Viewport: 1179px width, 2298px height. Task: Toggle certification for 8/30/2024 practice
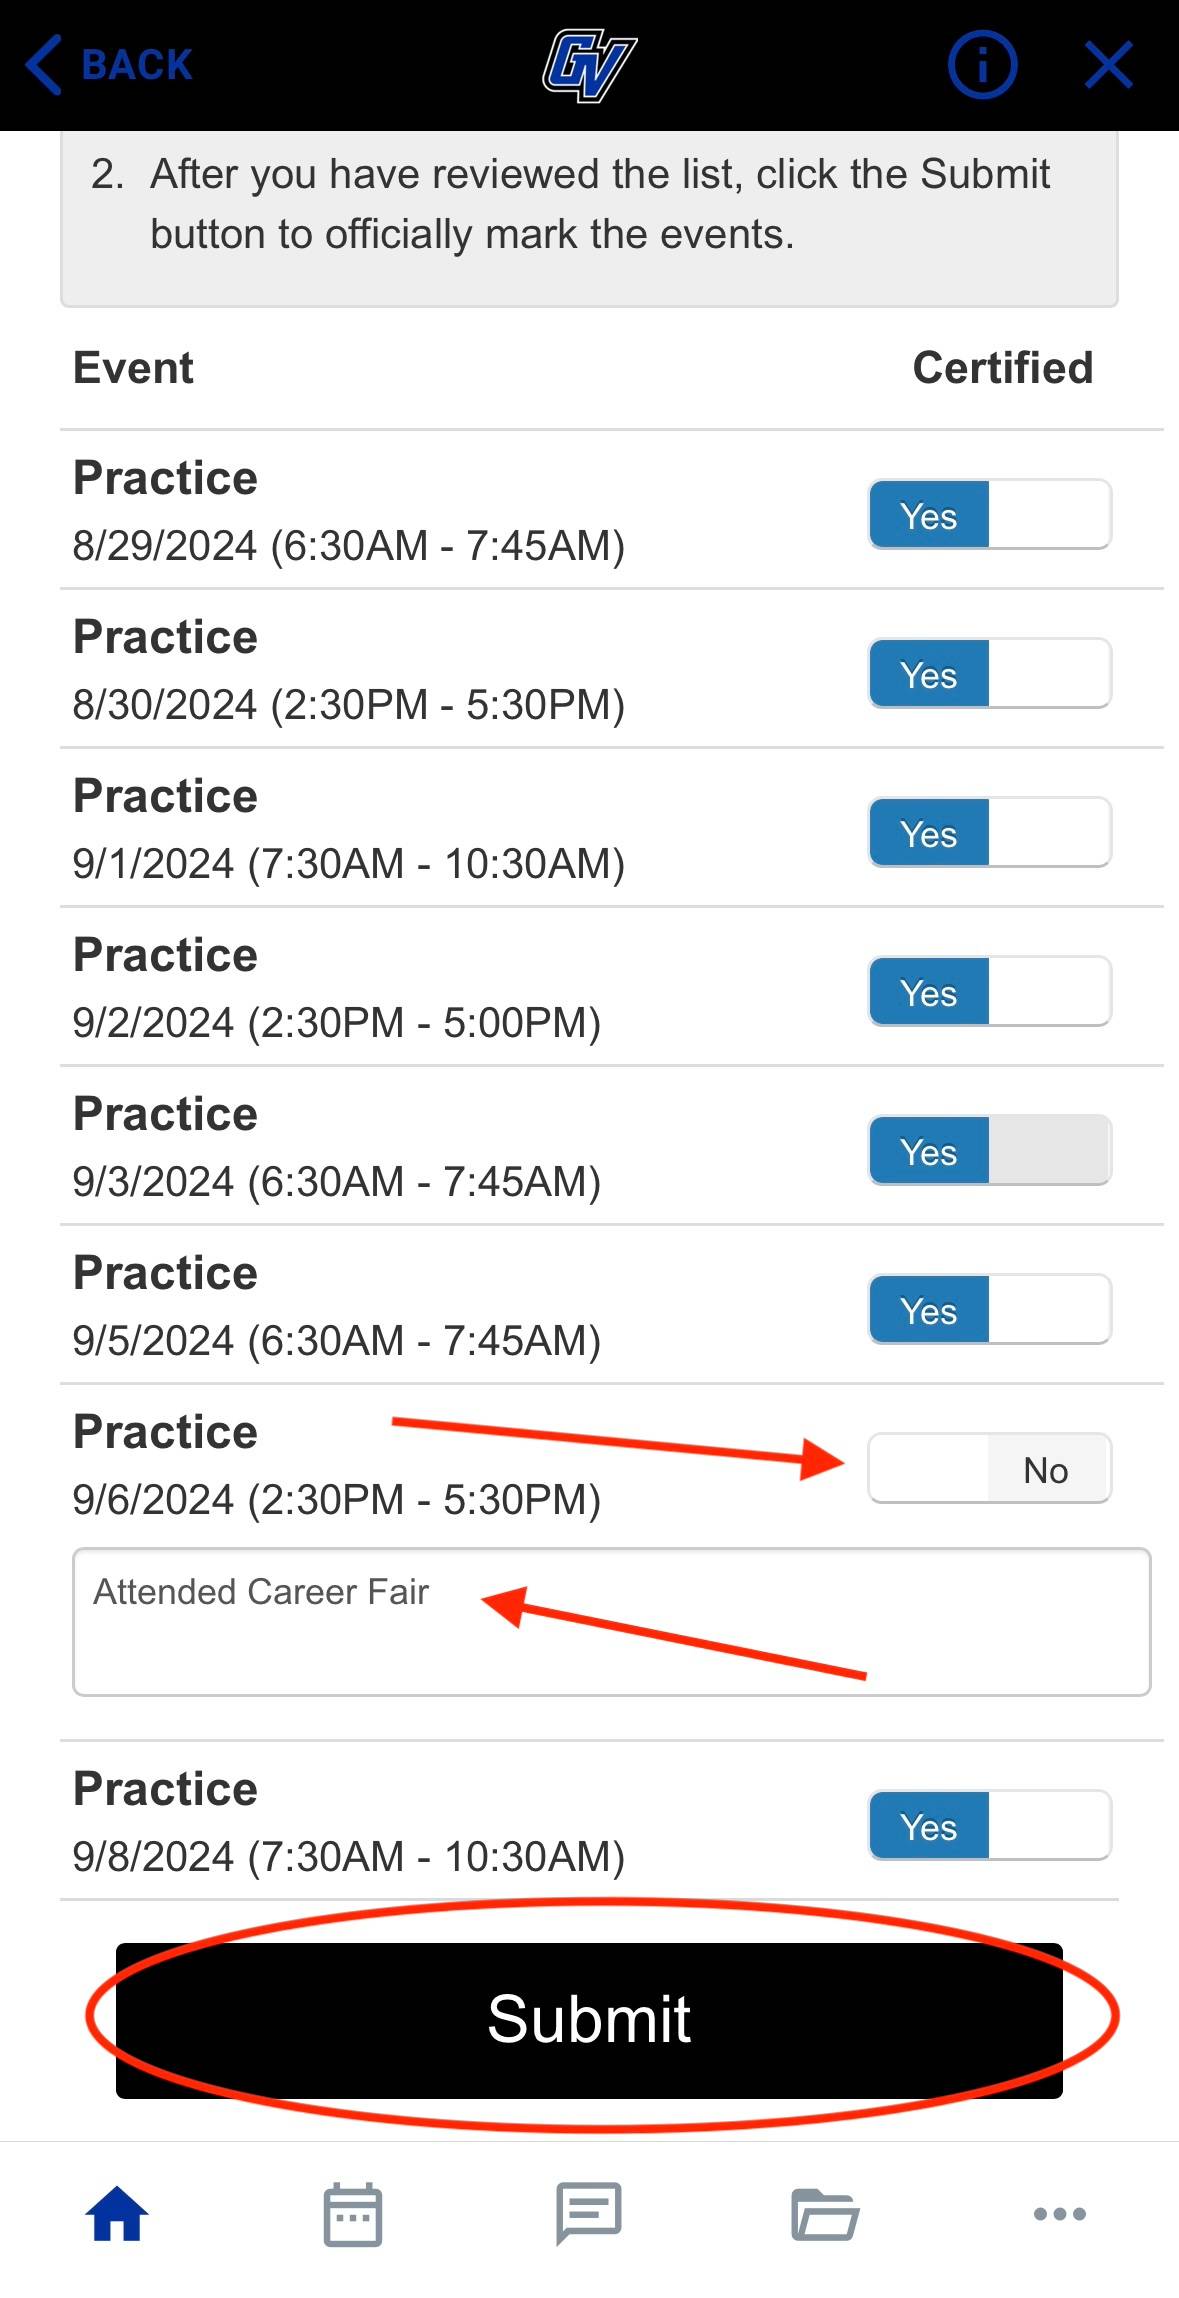[989, 674]
